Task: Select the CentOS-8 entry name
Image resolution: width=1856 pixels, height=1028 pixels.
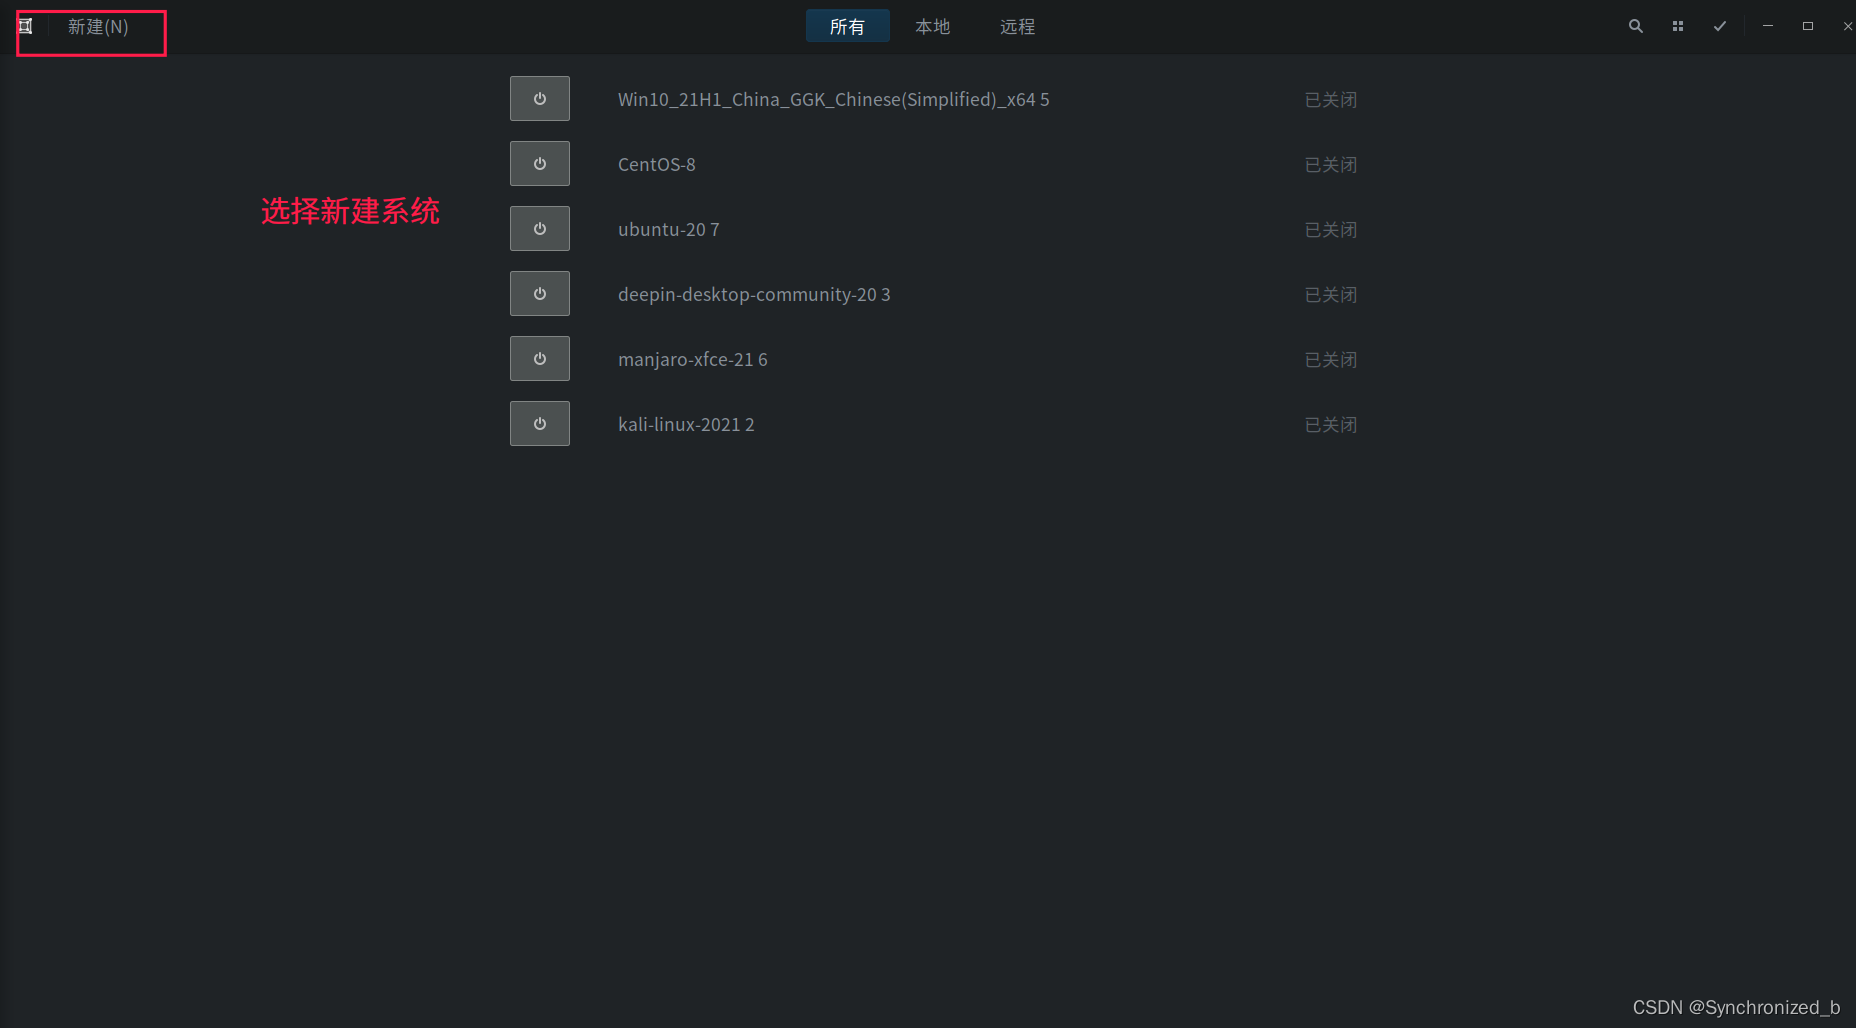Action: click(x=657, y=165)
